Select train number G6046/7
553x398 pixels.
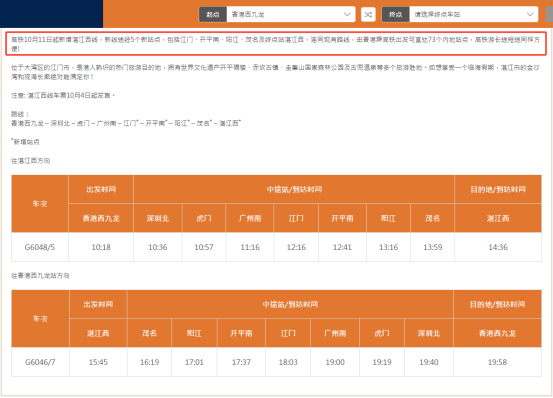[40, 362]
